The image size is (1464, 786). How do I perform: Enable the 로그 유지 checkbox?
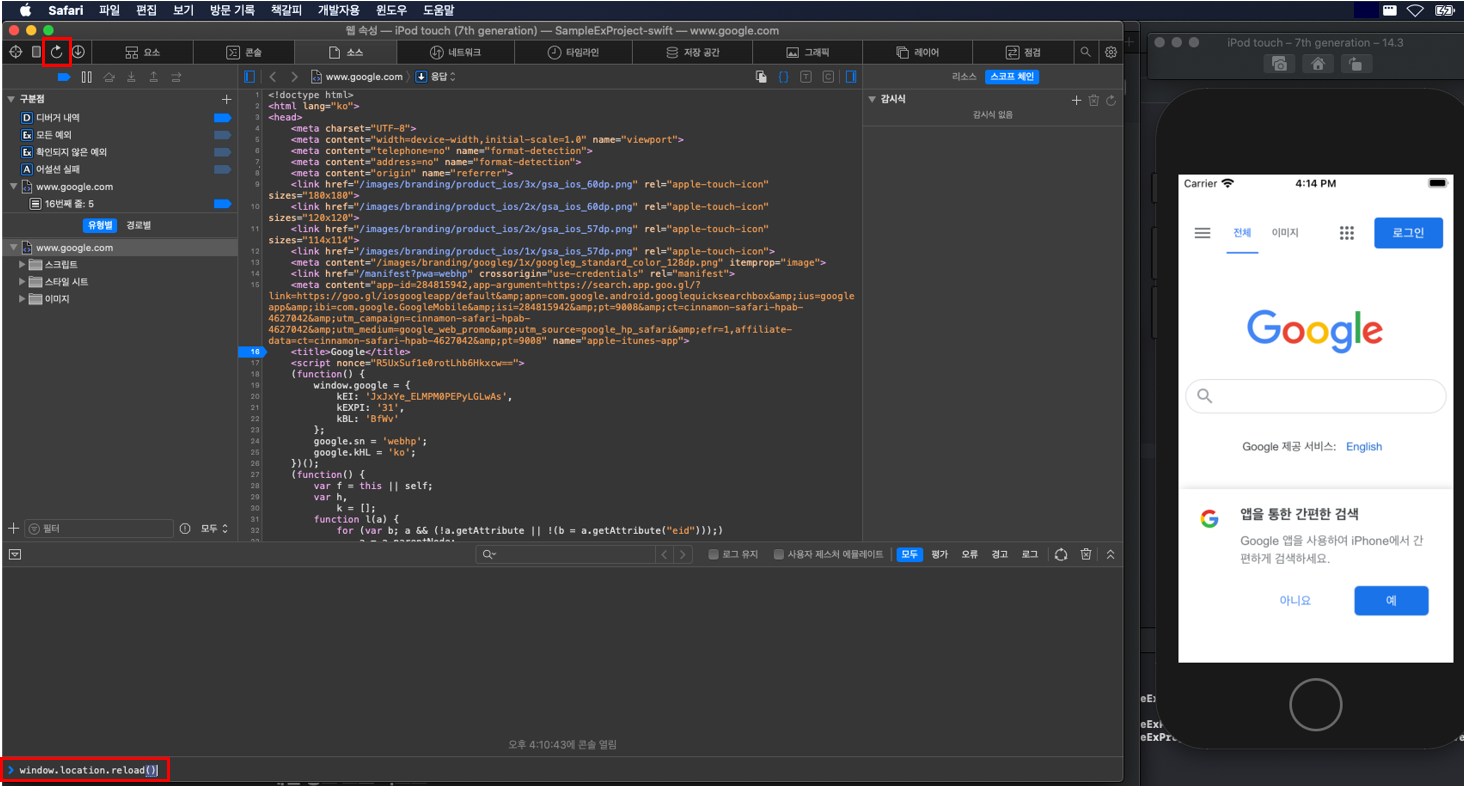pyautogui.click(x=714, y=554)
